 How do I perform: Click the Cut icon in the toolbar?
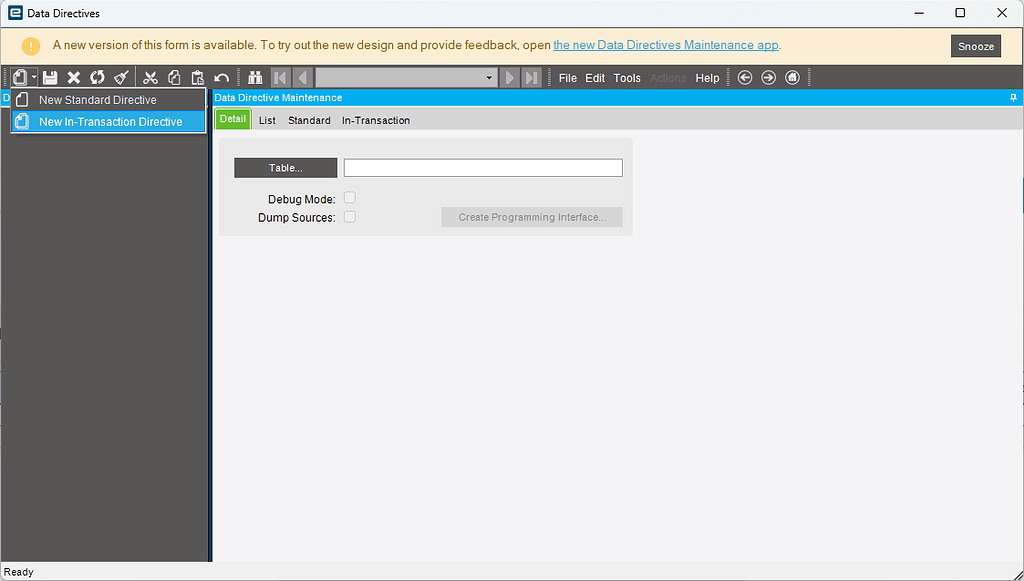[150, 77]
